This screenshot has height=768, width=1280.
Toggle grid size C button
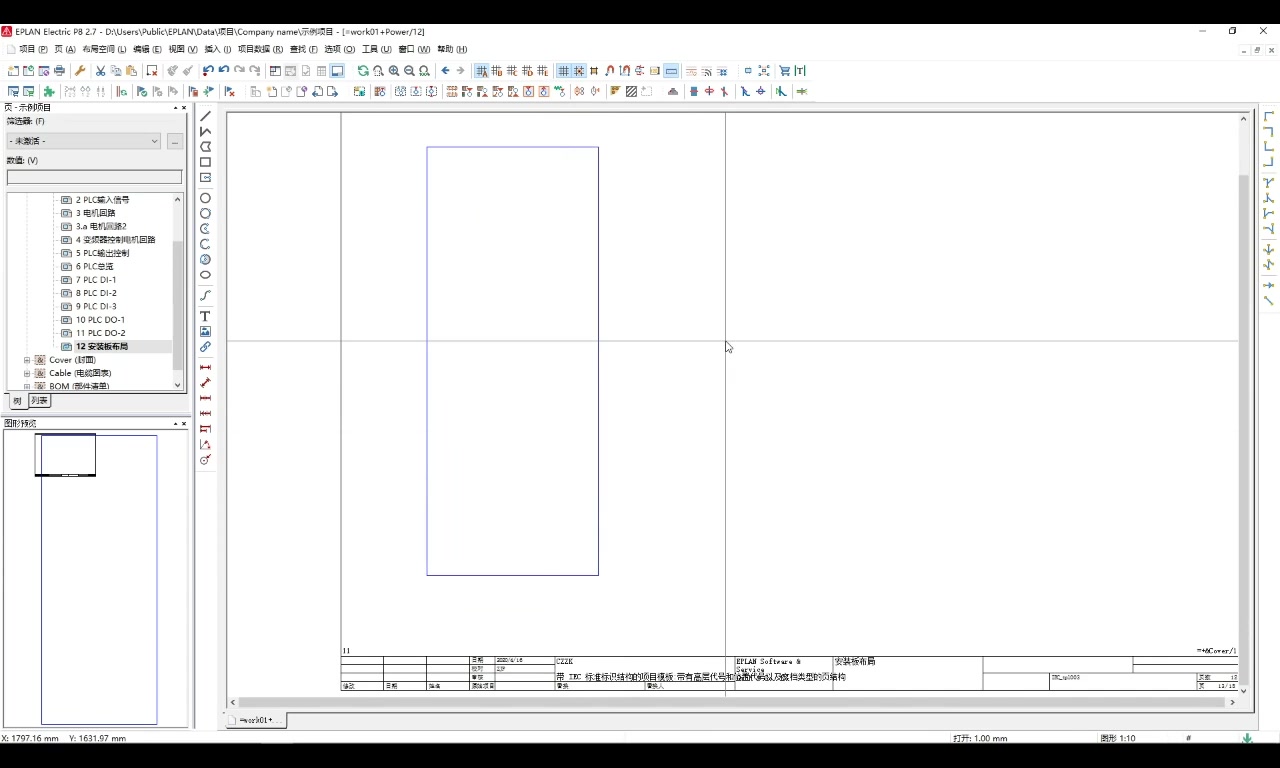(512, 71)
